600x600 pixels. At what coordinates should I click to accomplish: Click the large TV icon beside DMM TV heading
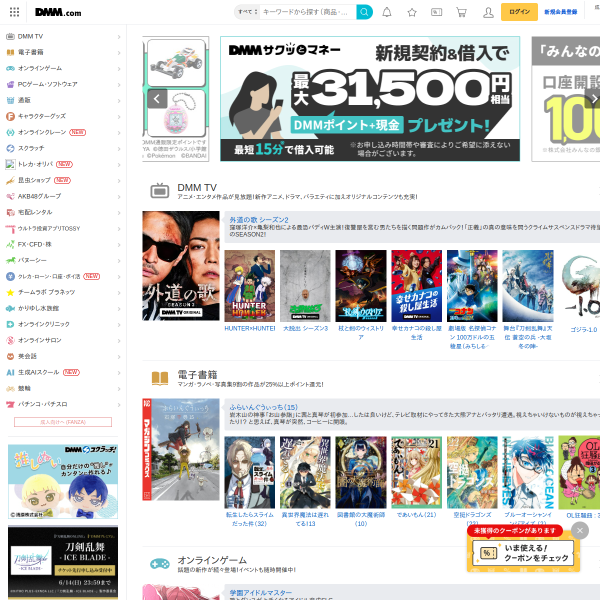[x=160, y=191]
